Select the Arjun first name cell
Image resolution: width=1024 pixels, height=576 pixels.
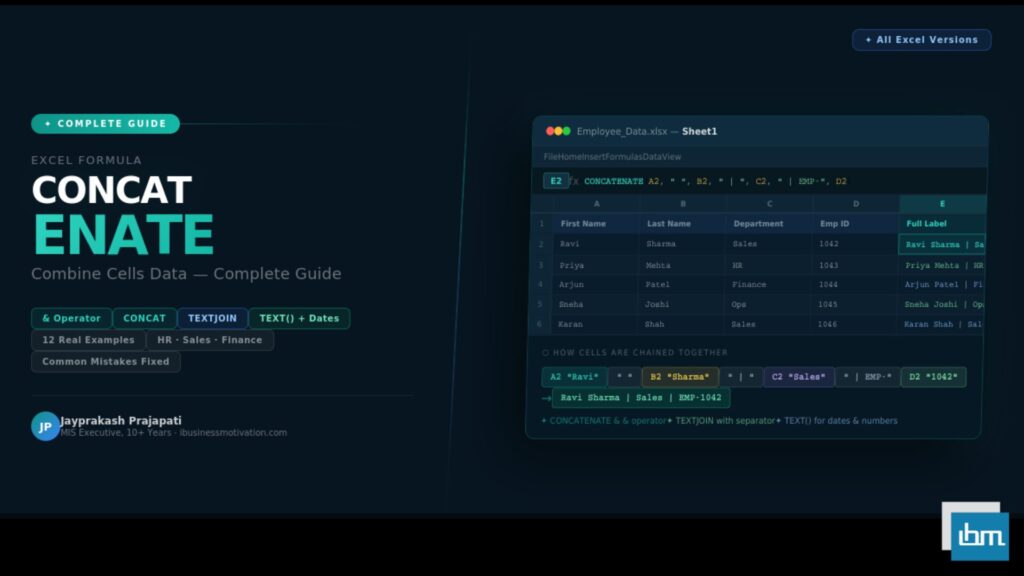tap(596, 285)
